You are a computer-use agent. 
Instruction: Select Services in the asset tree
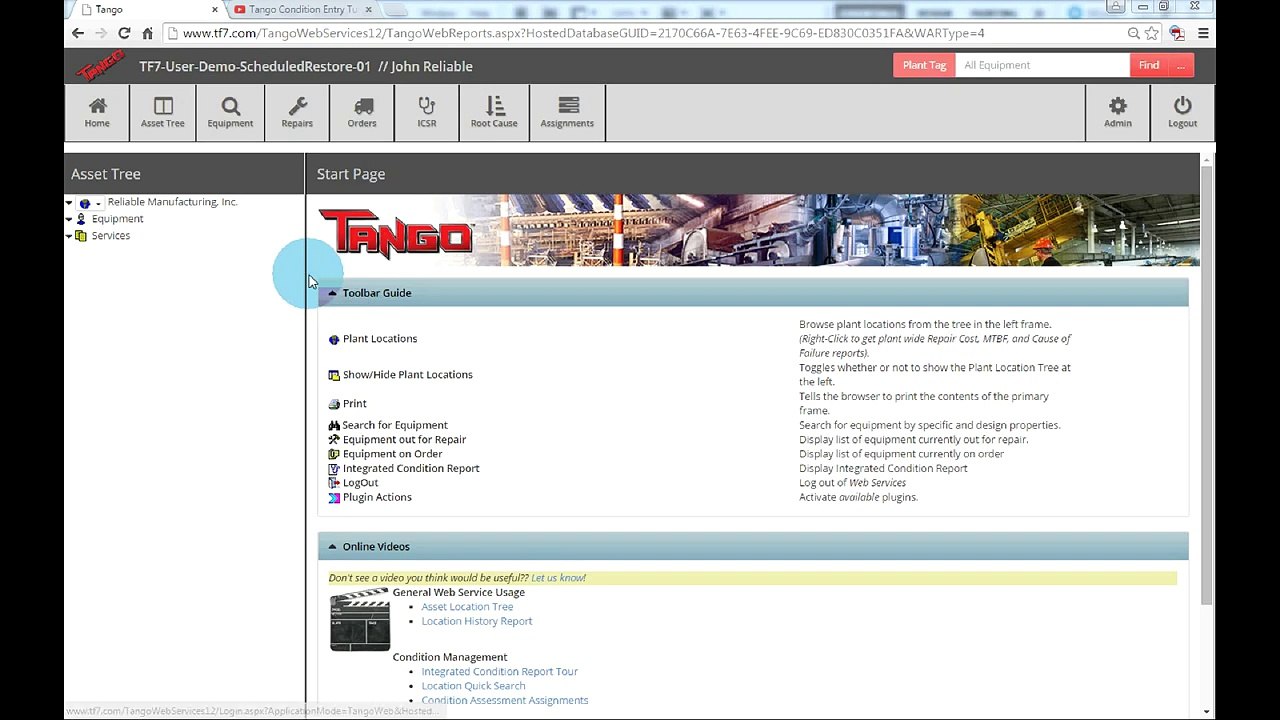point(110,236)
